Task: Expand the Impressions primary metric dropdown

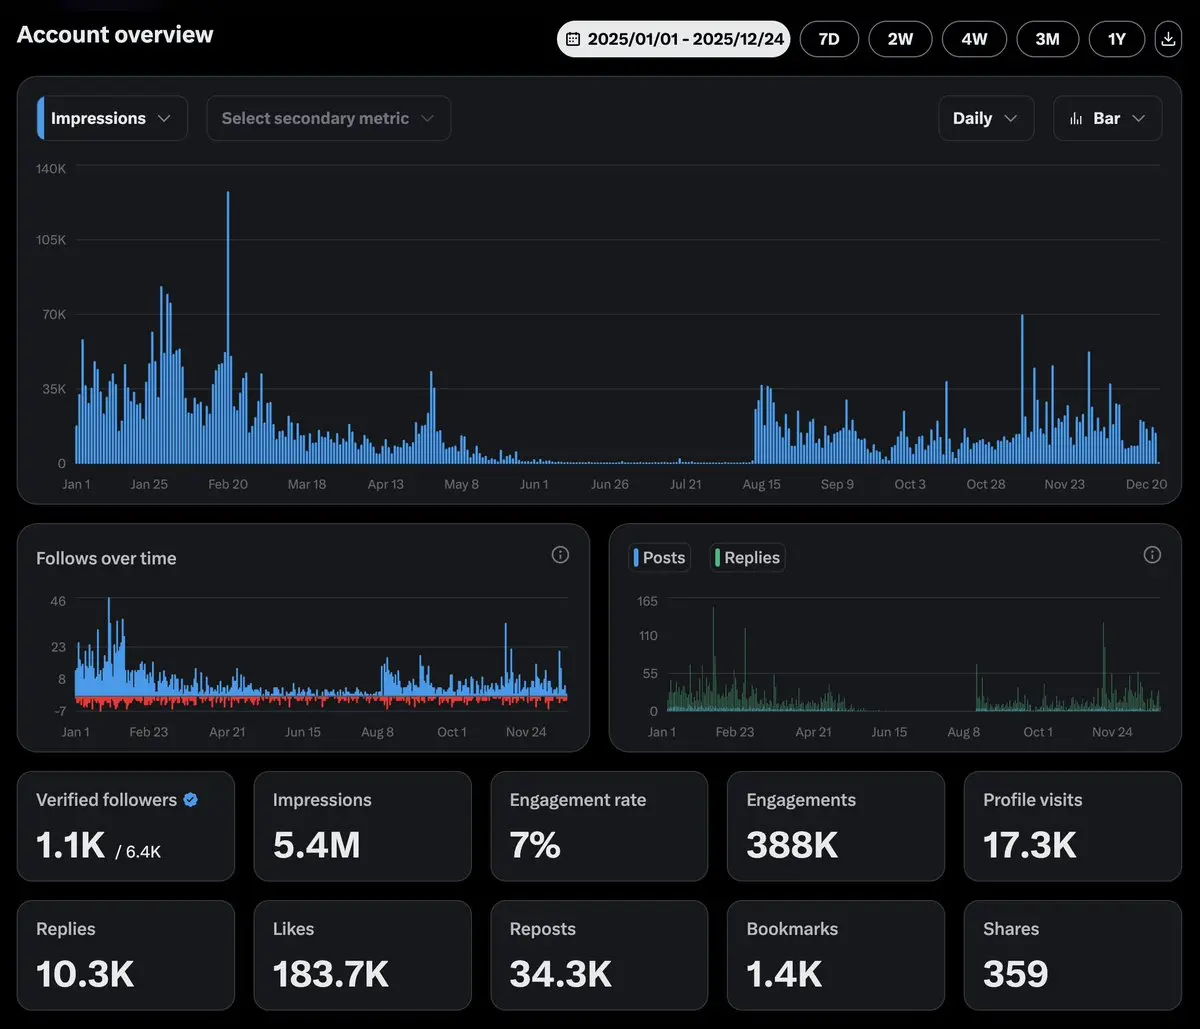Action: click(x=112, y=118)
